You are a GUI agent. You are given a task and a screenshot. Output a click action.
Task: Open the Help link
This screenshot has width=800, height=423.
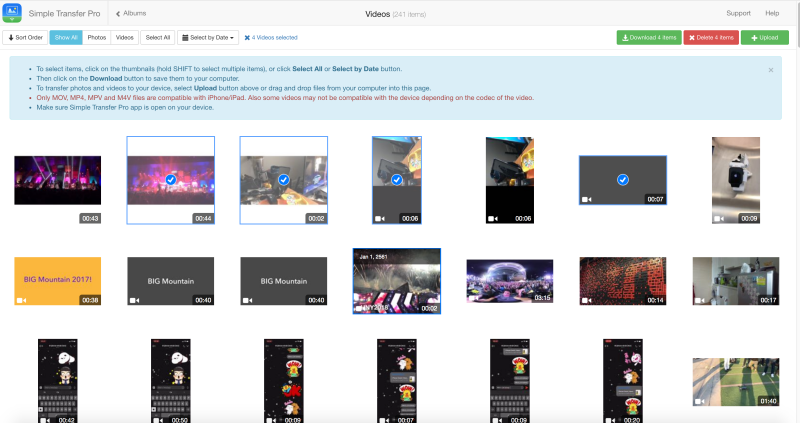pos(772,14)
